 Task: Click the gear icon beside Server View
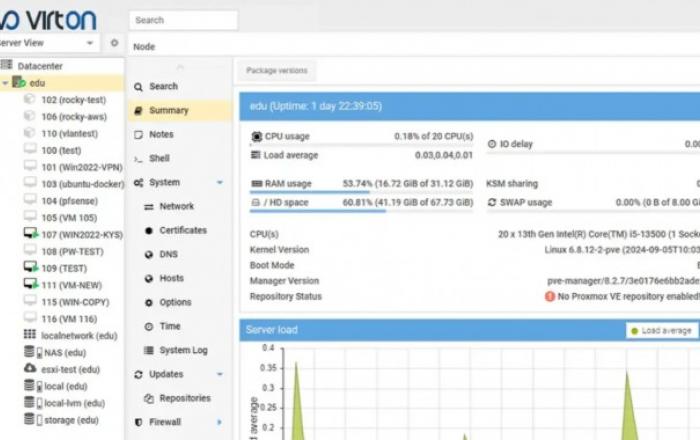114,43
